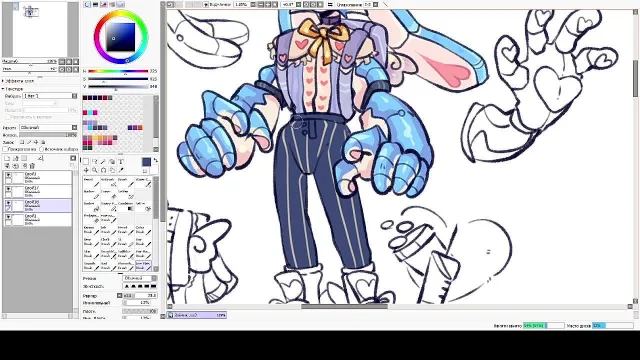This screenshot has width=640, height=360.
Task: Create a new layer with blank page icon
Action: point(7,158)
